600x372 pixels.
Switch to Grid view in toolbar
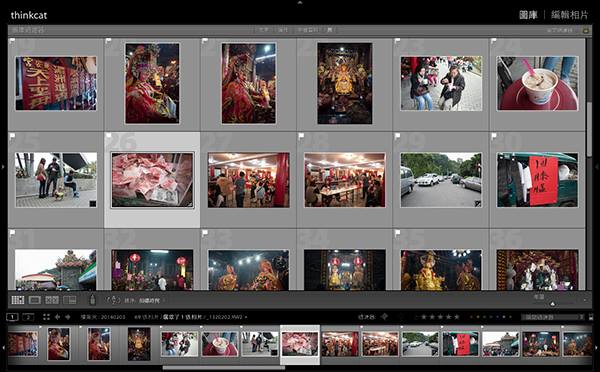[x=18, y=300]
